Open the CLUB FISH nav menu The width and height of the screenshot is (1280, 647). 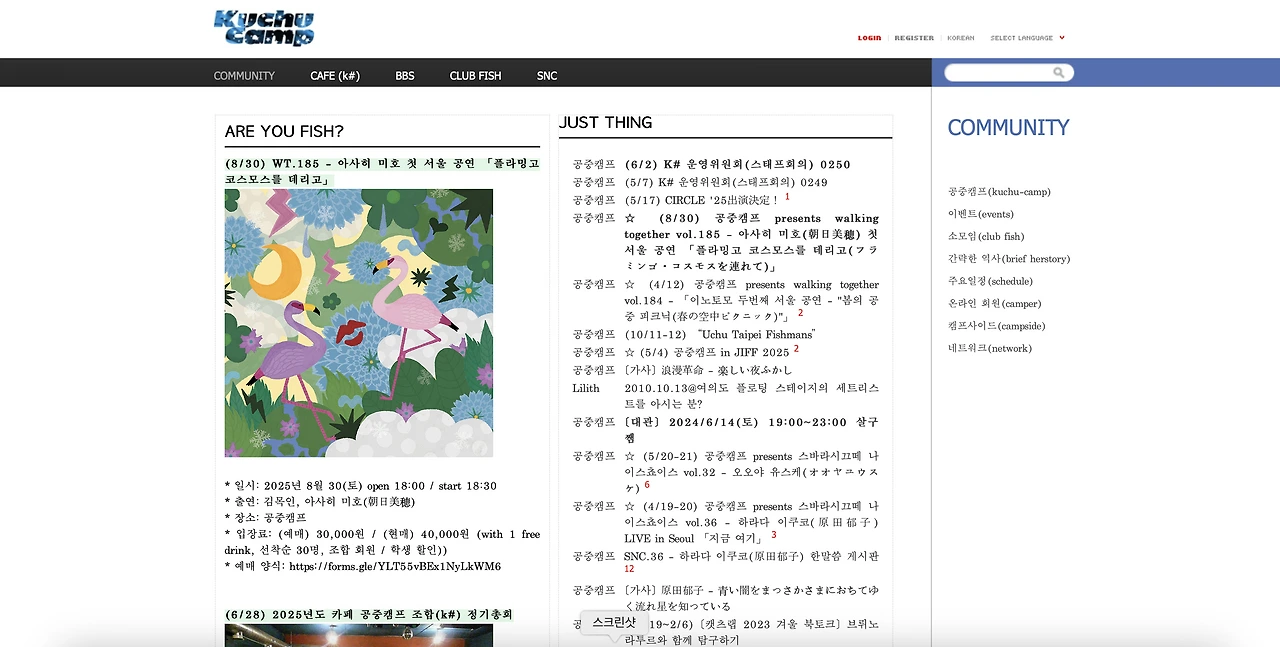click(x=475, y=76)
